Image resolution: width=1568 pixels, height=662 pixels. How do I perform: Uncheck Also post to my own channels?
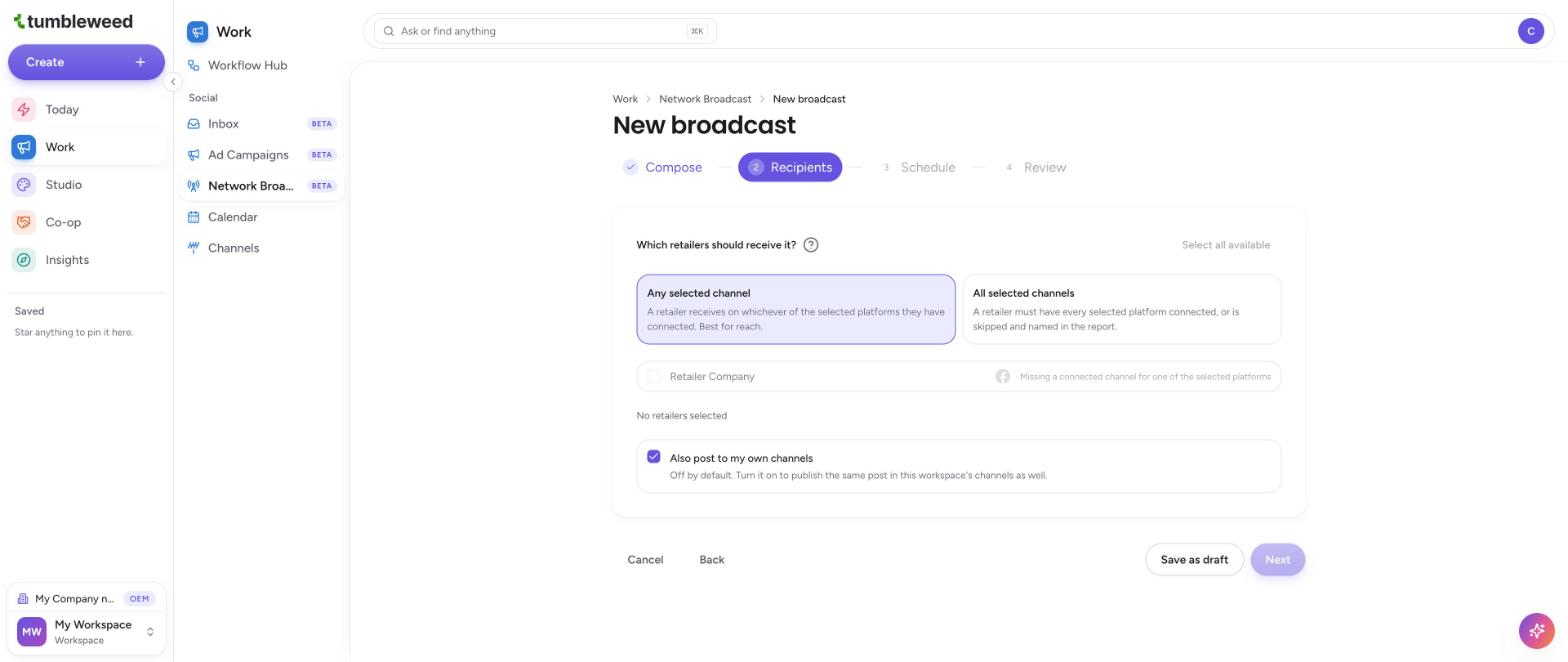pyautogui.click(x=653, y=457)
